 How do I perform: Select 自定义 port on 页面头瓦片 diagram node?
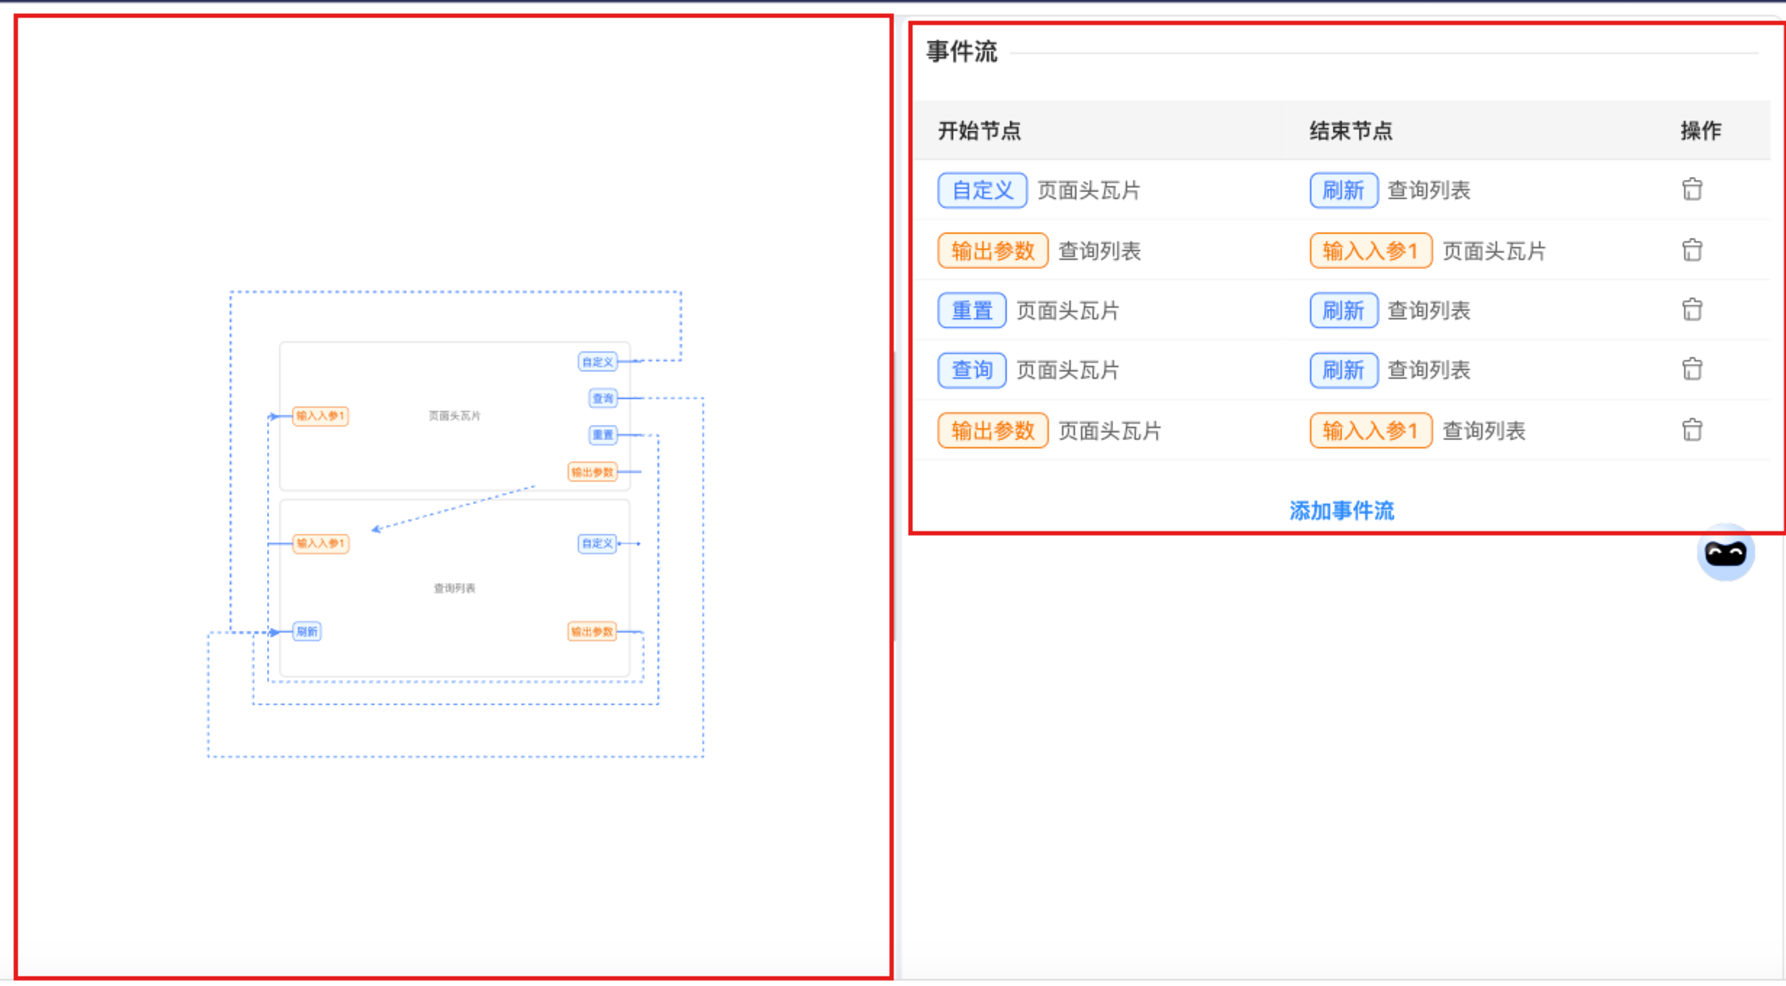tap(597, 362)
